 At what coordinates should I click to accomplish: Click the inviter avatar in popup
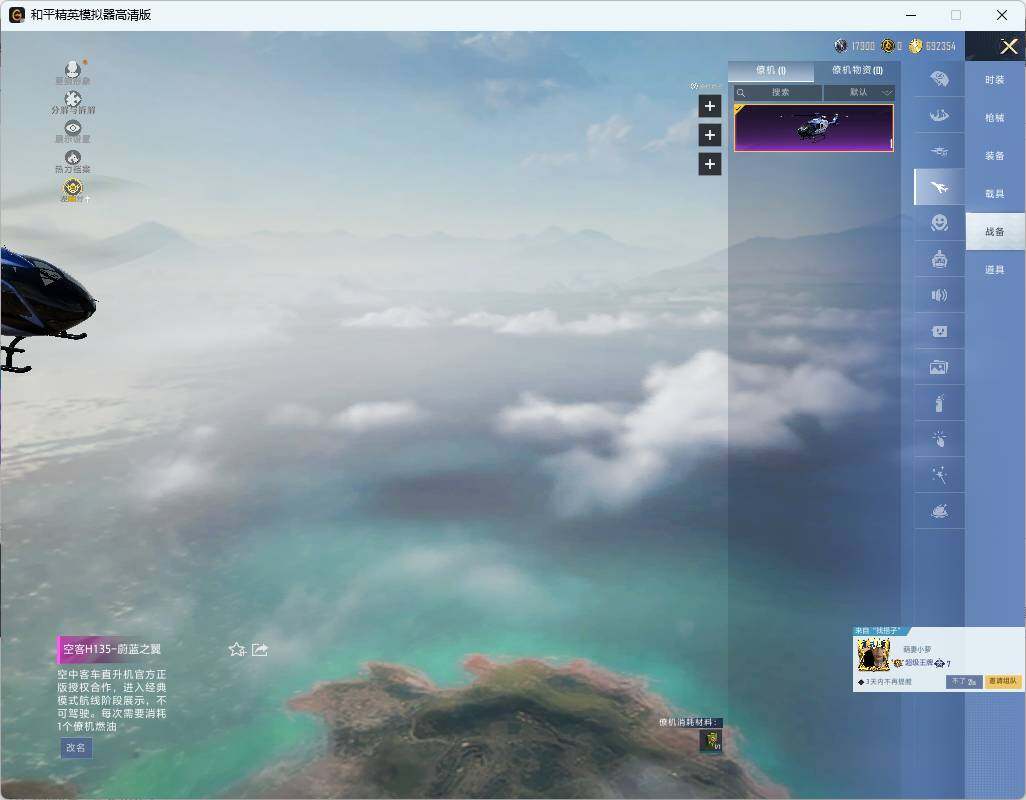(874, 655)
